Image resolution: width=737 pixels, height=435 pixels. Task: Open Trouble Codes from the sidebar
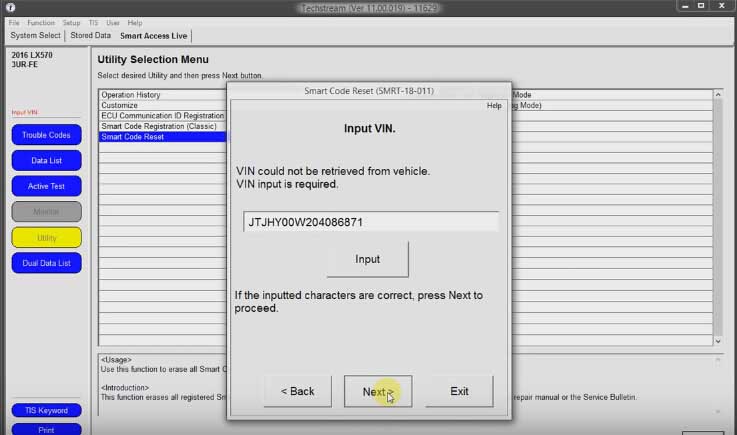click(x=46, y=135)
